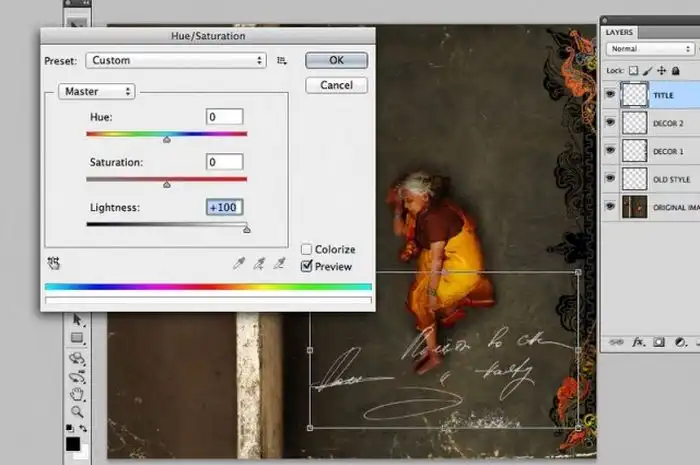The width and height of the screenshot is (700, 465).
Task: Click the TITLE layer name
Action: tap(663, 95)
